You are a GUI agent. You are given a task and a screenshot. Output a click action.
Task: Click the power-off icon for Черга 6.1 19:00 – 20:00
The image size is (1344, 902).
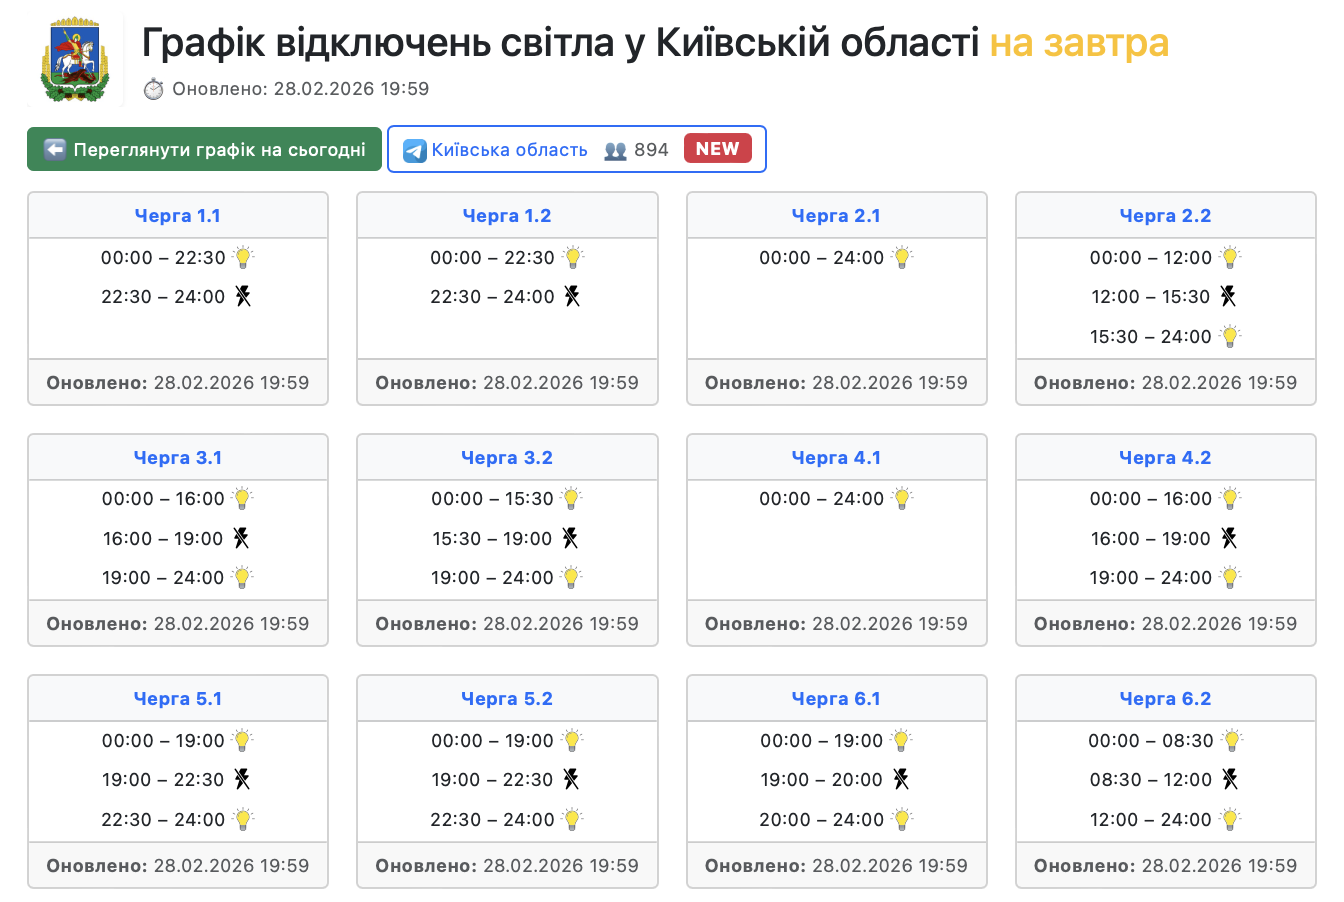(901, 779)
